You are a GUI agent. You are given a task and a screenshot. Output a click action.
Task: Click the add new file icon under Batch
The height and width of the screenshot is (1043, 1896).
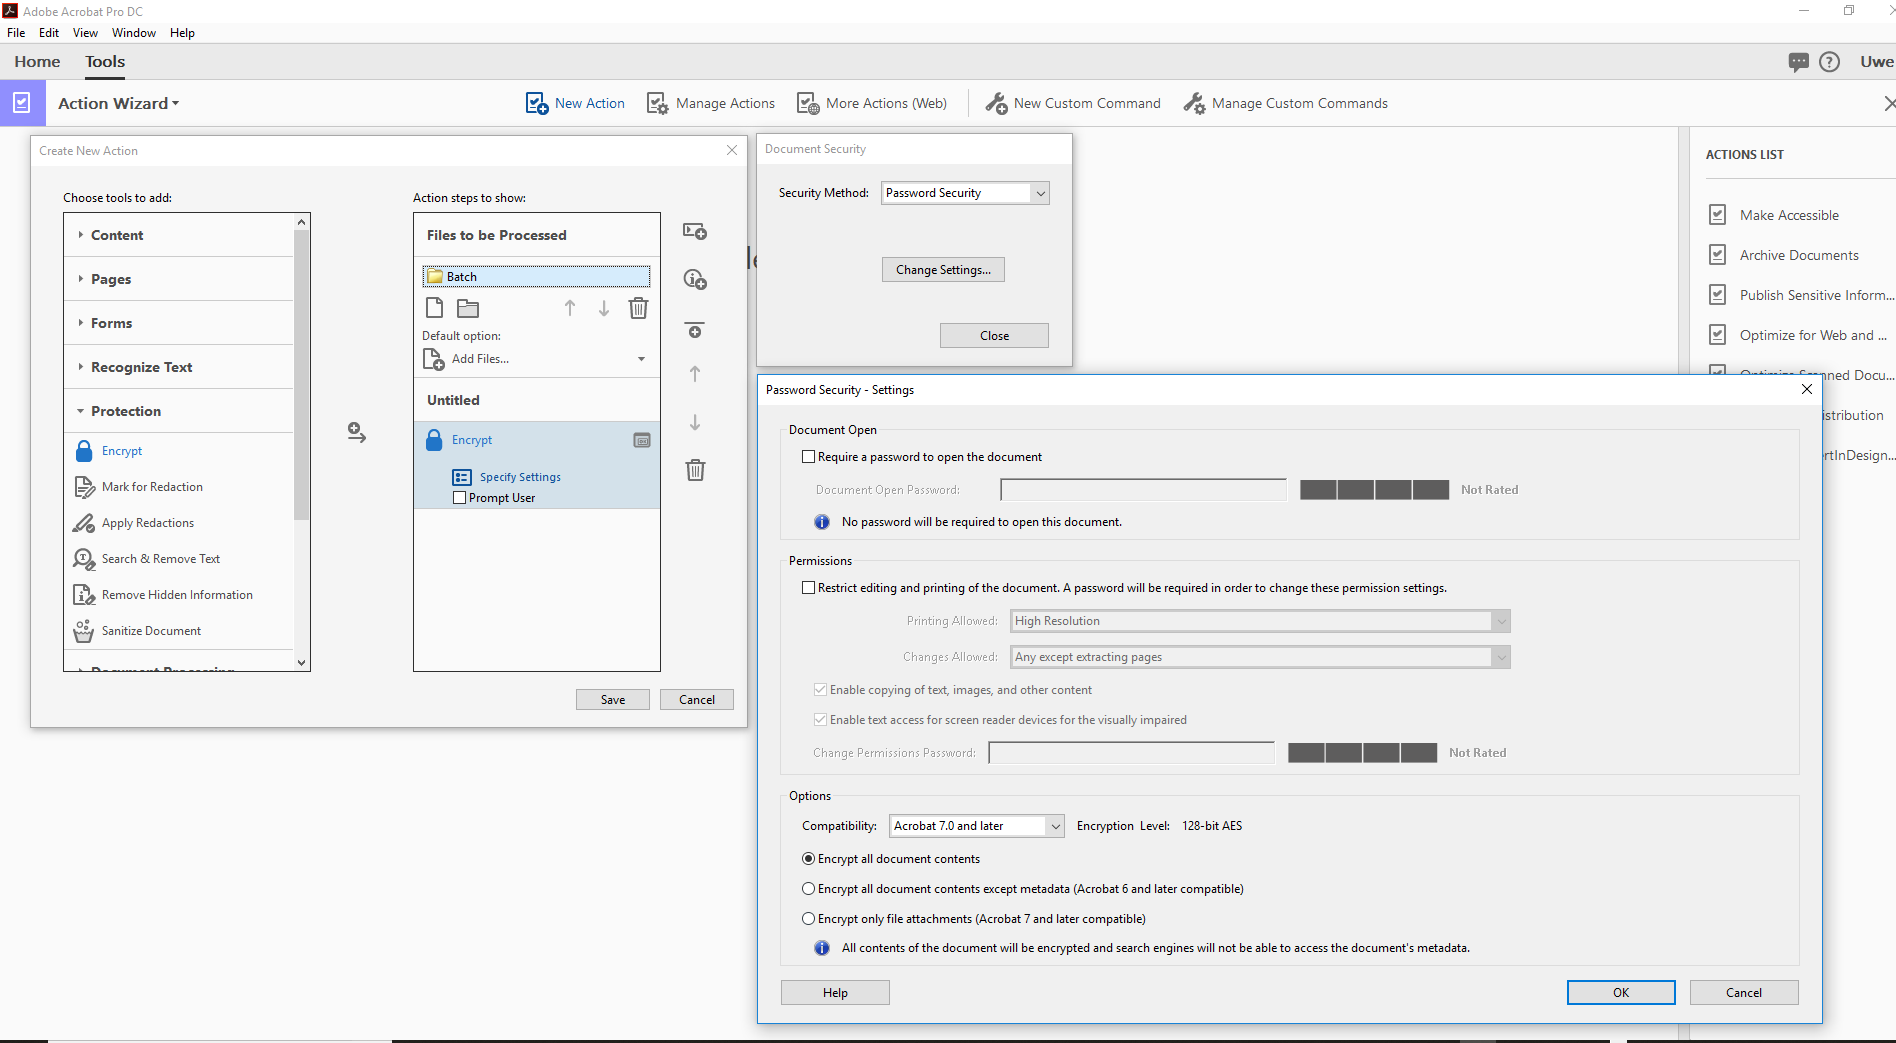[x=434, y=308]
